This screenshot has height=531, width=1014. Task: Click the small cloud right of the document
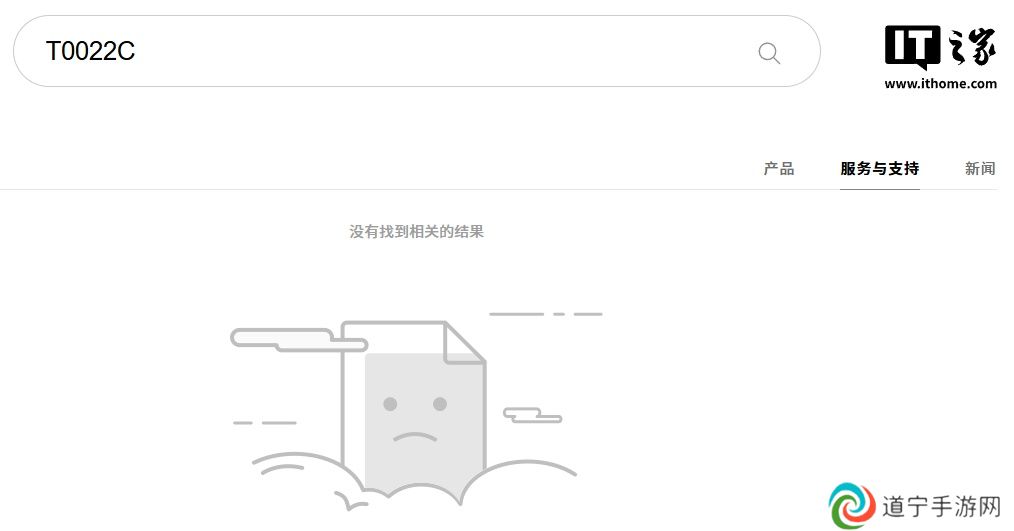533,415
